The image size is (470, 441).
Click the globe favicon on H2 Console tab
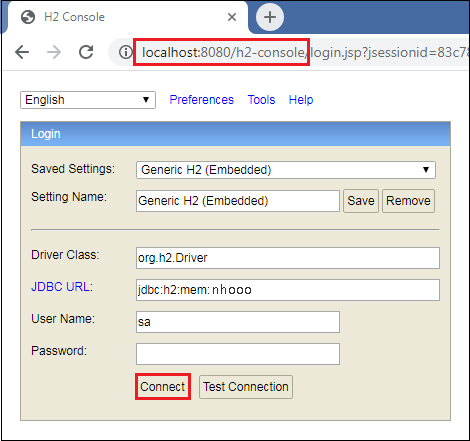point(28,17)
